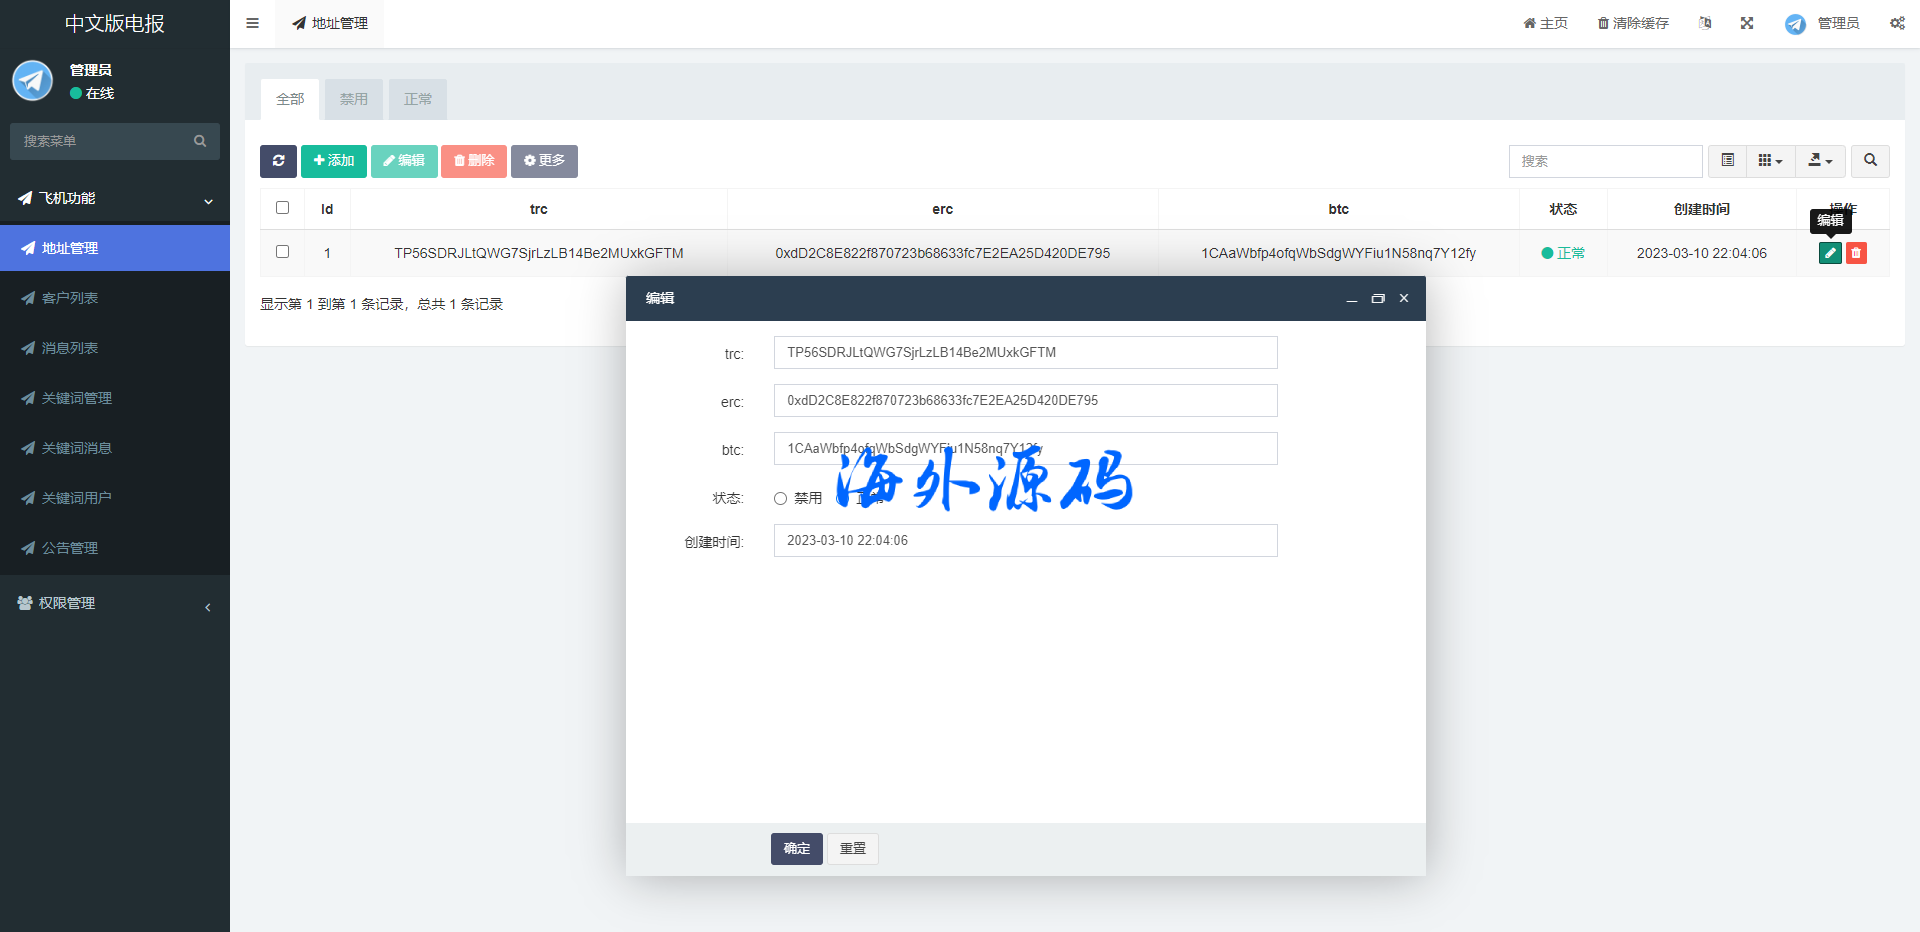
Task: Click the green edit pencil row icon
Action: [1830, 253]
